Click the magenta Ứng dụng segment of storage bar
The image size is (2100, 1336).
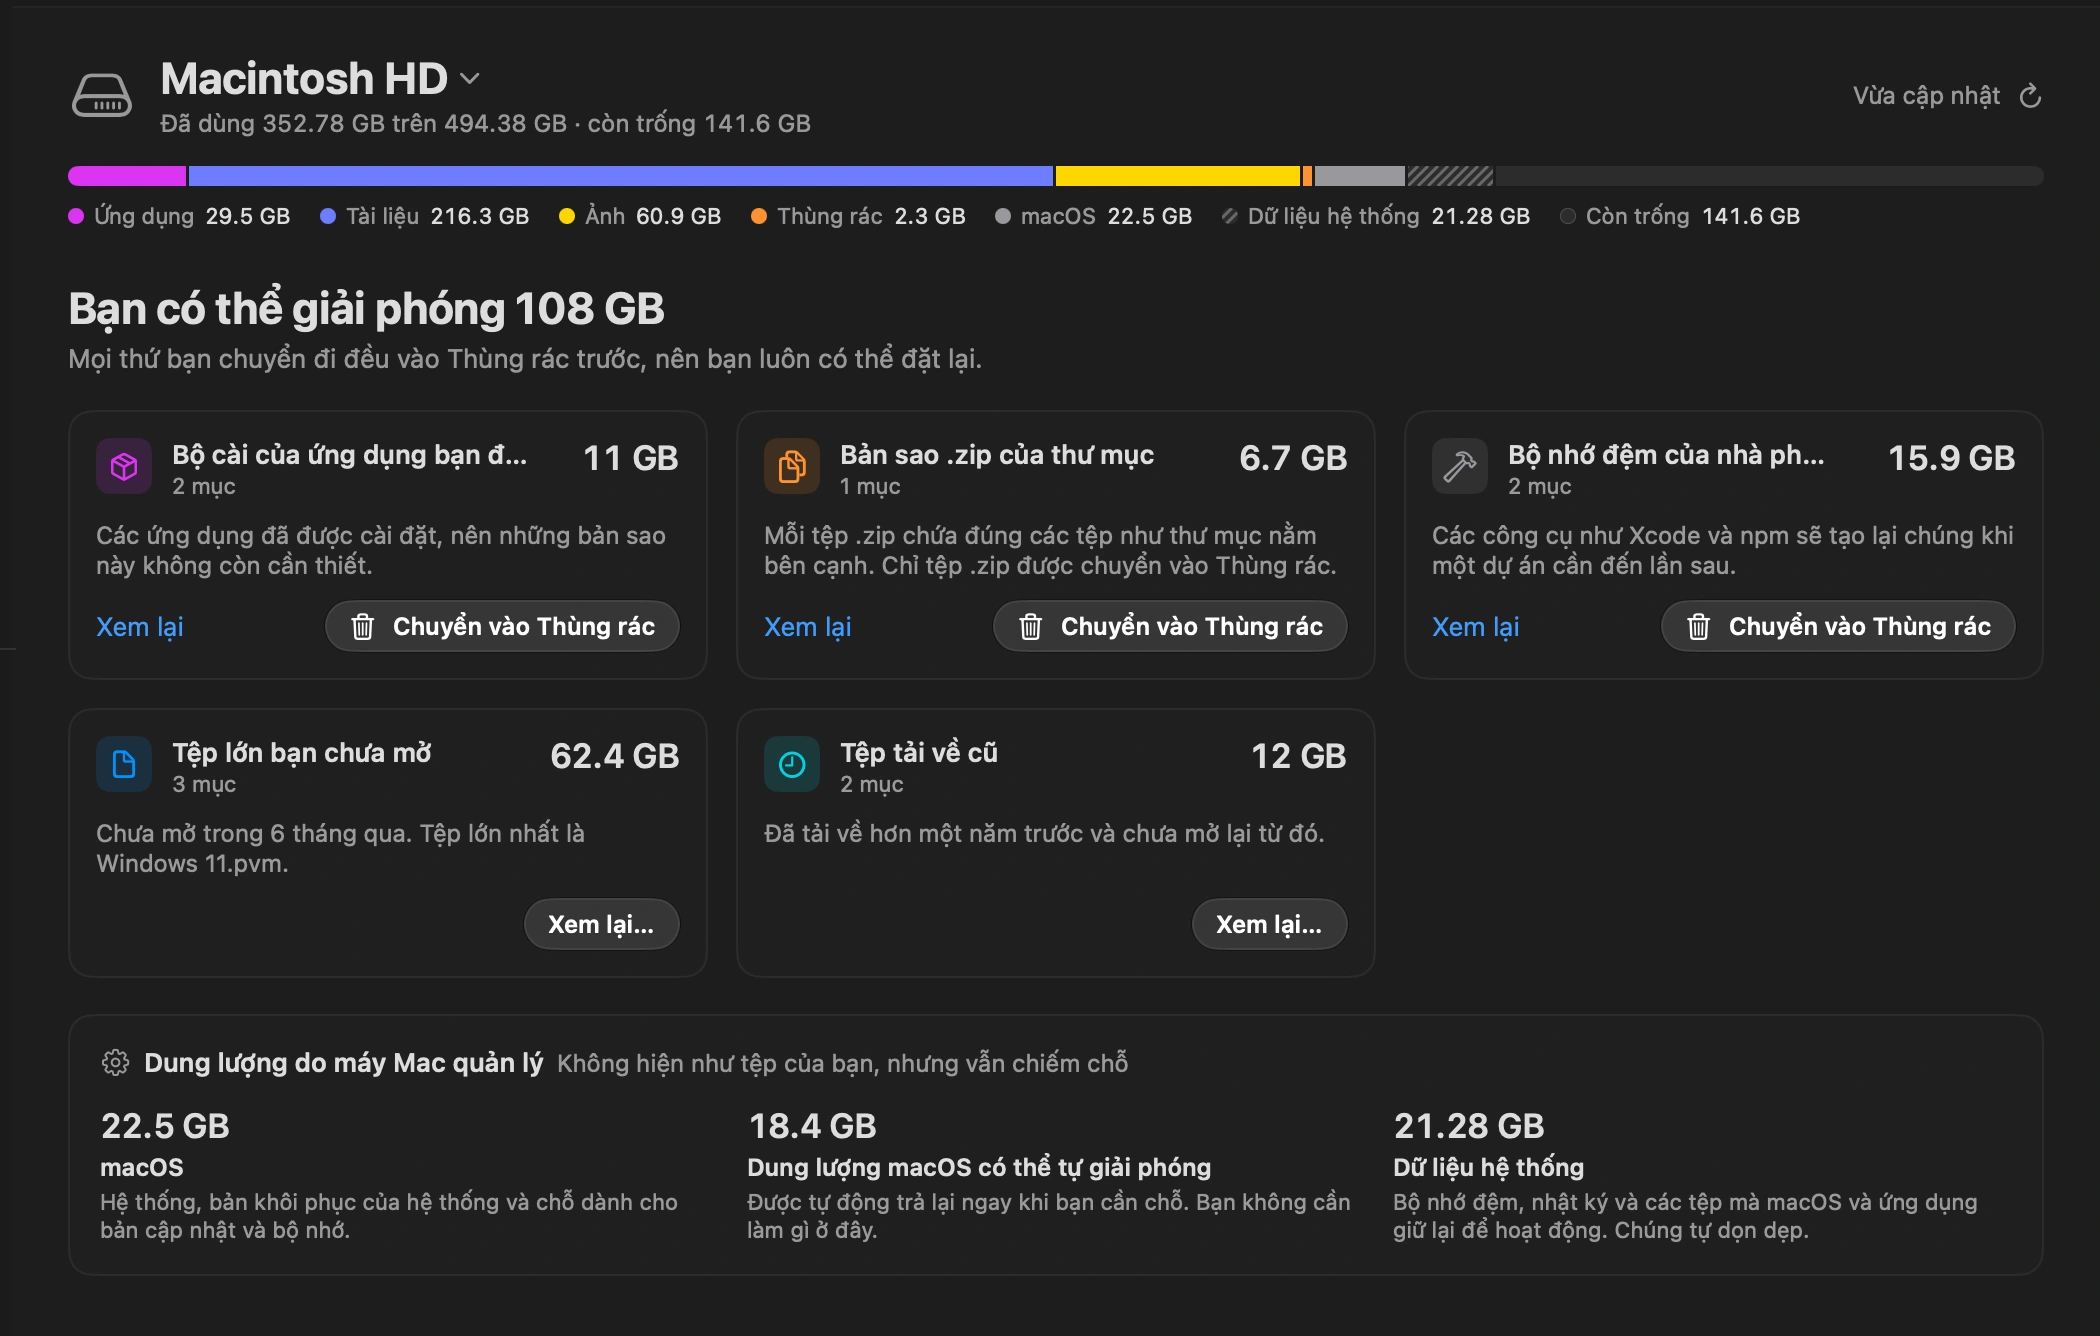[127, 176]
